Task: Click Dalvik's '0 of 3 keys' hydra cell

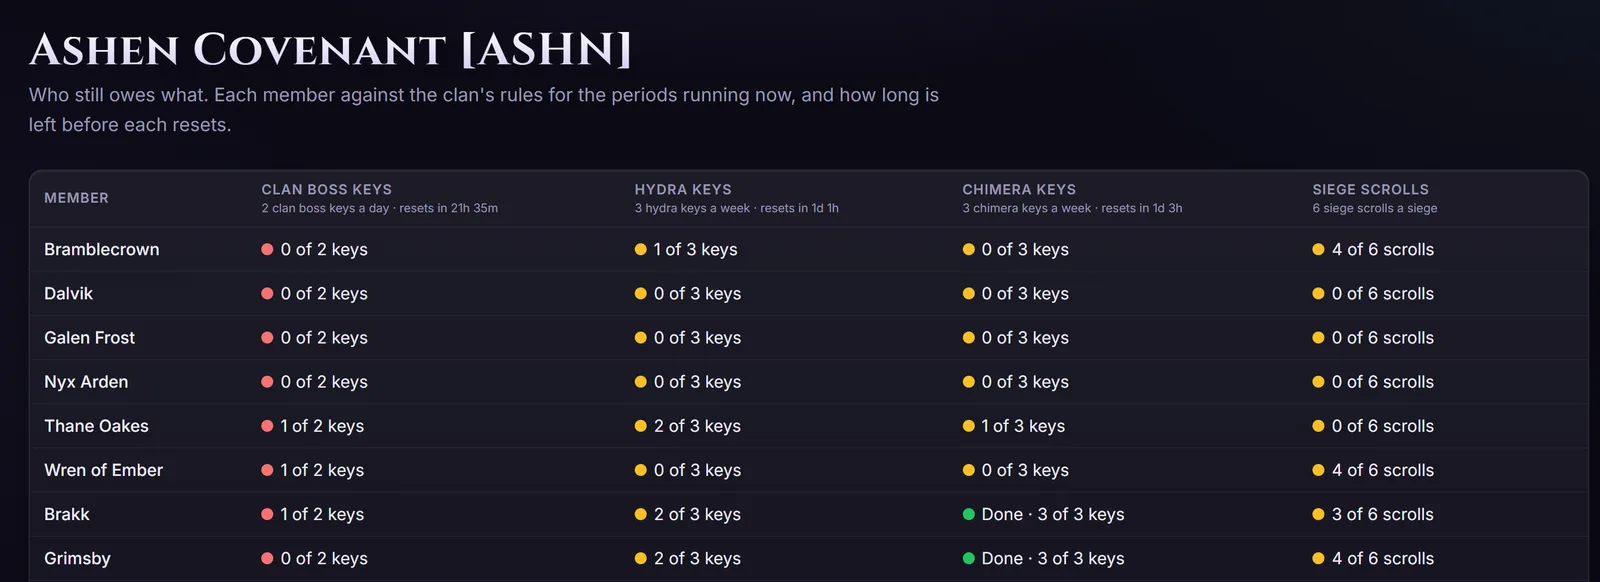Action: pyautogui.click(x=688, y=293)
